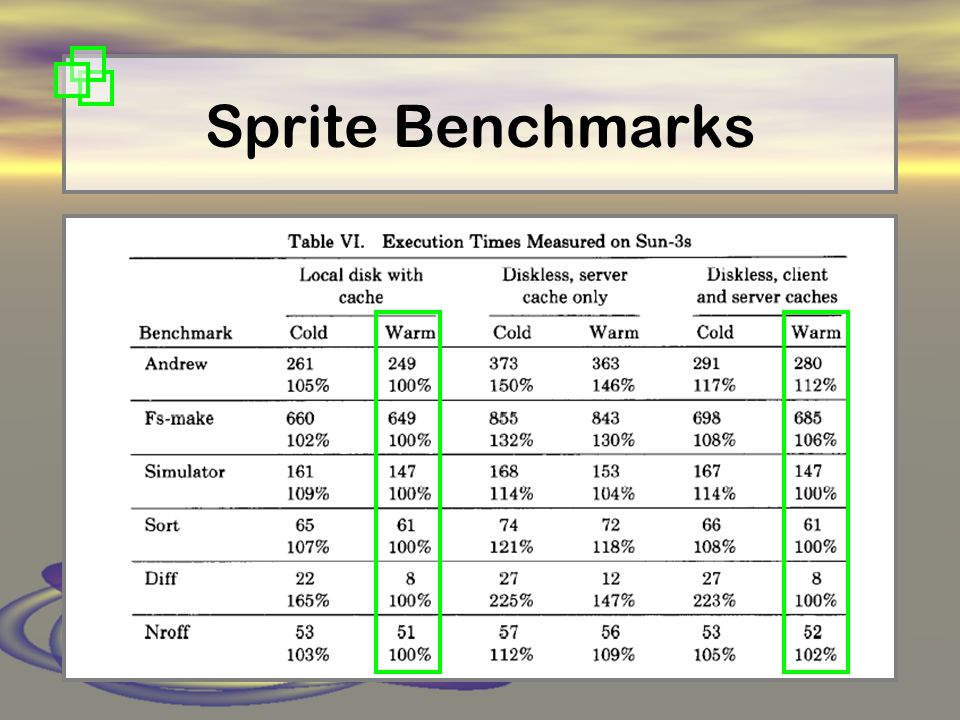
Task: Click the "103%" cell in the Nroff row
Action: (308, 654)
